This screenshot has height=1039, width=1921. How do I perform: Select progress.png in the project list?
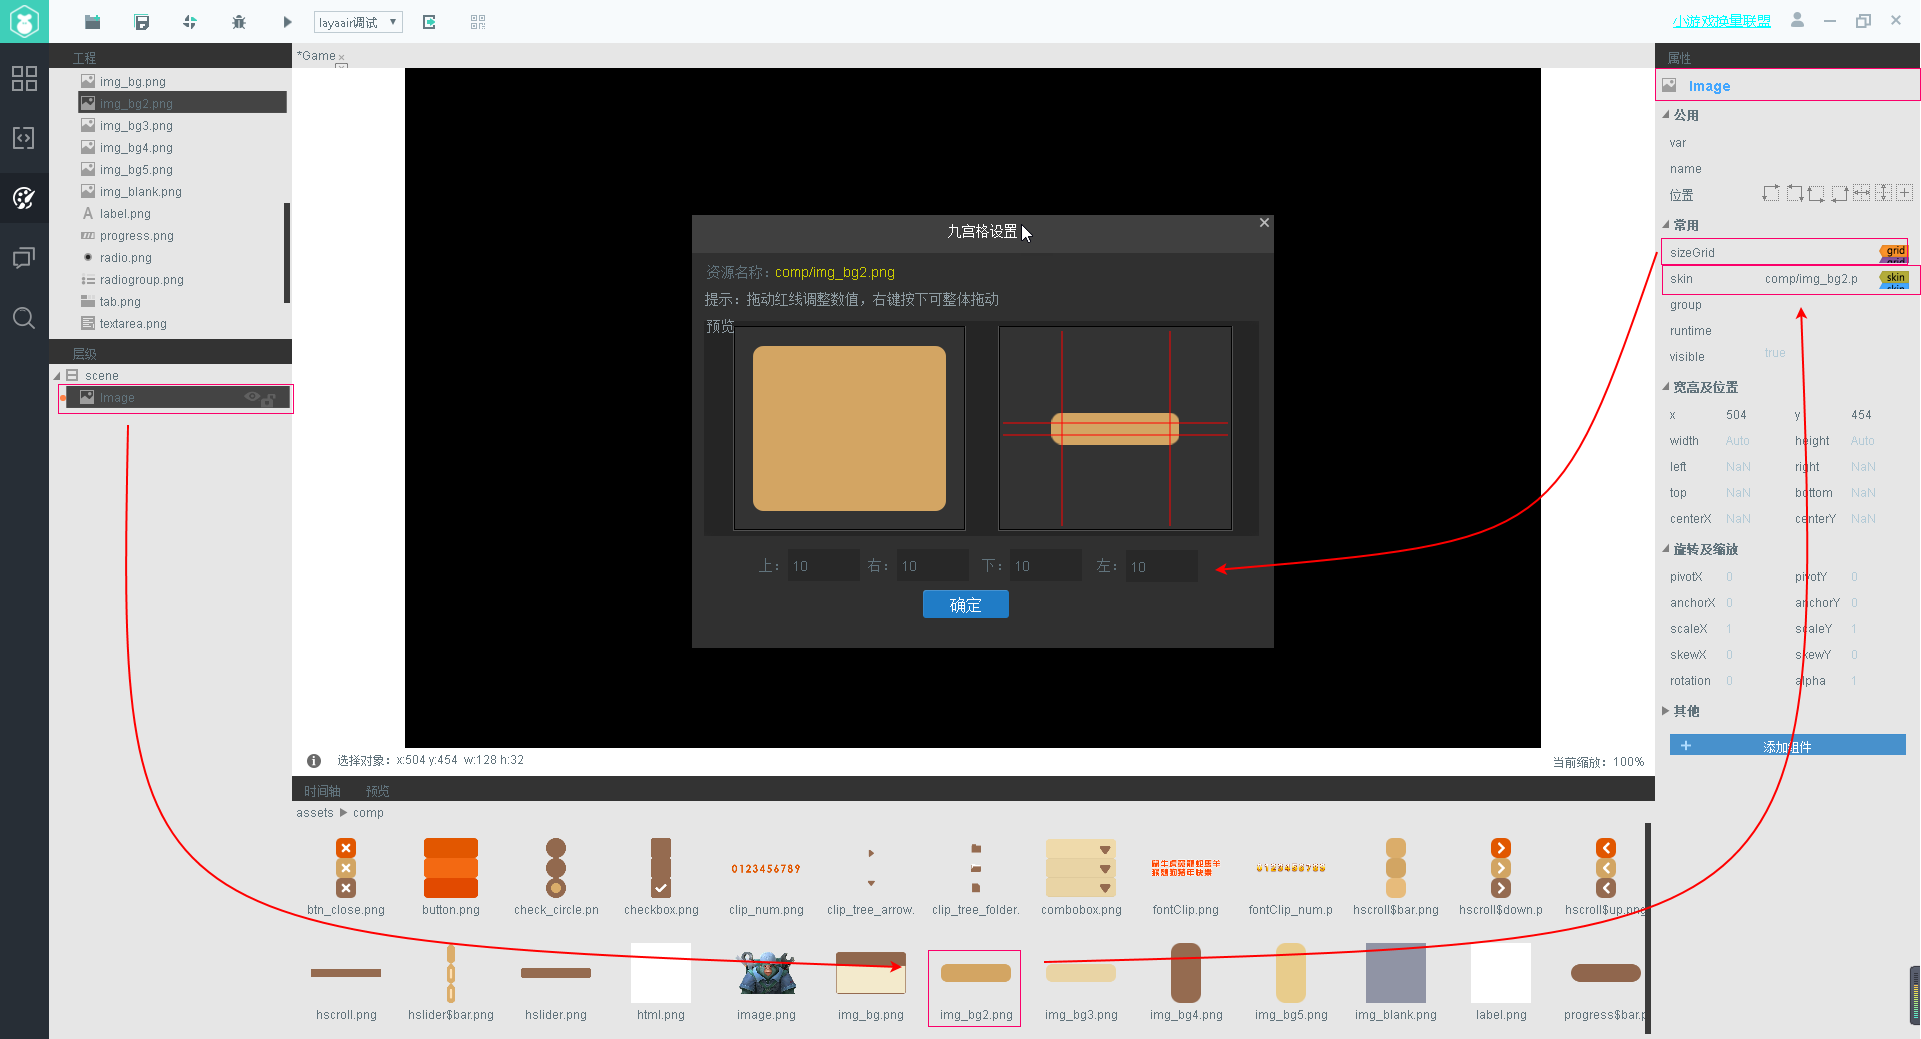click(136, 236)
